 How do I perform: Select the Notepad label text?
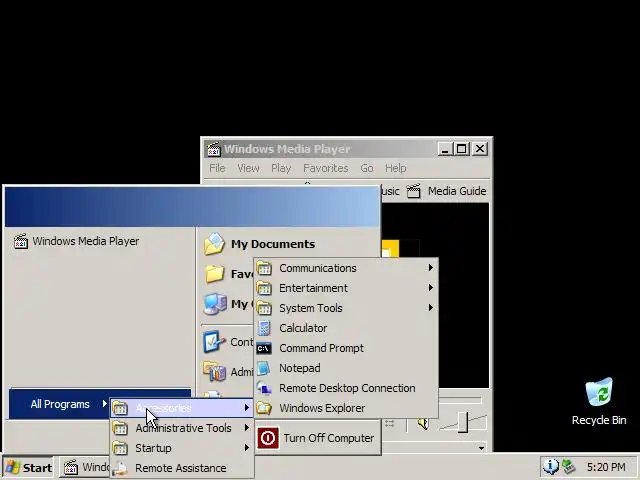pyautogui.click(x=300, y=368)
